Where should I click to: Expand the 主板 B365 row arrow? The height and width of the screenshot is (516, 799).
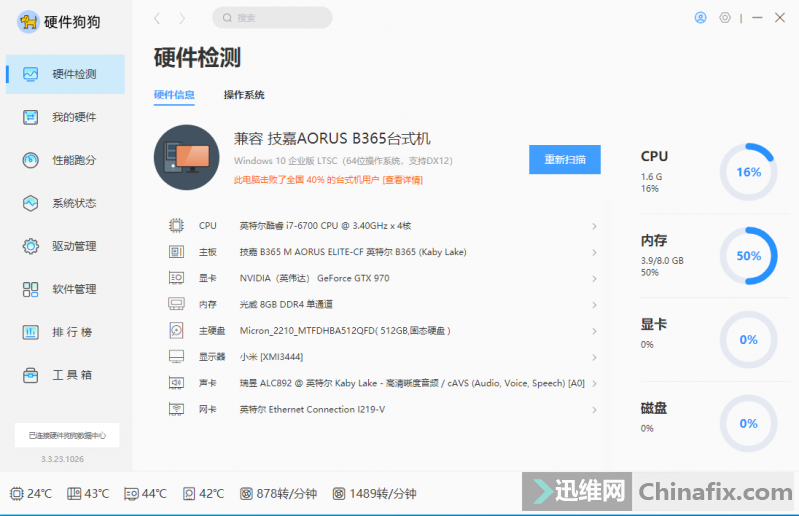pyautogui.click(x=594, y=252)
